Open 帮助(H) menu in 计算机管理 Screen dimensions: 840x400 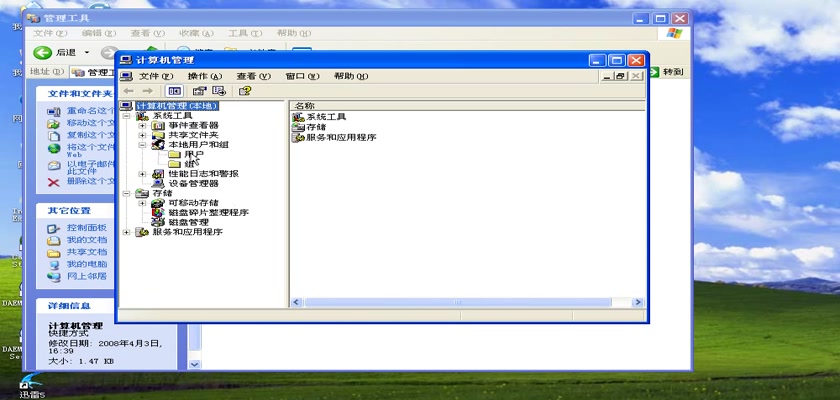[x=351, y=77]
